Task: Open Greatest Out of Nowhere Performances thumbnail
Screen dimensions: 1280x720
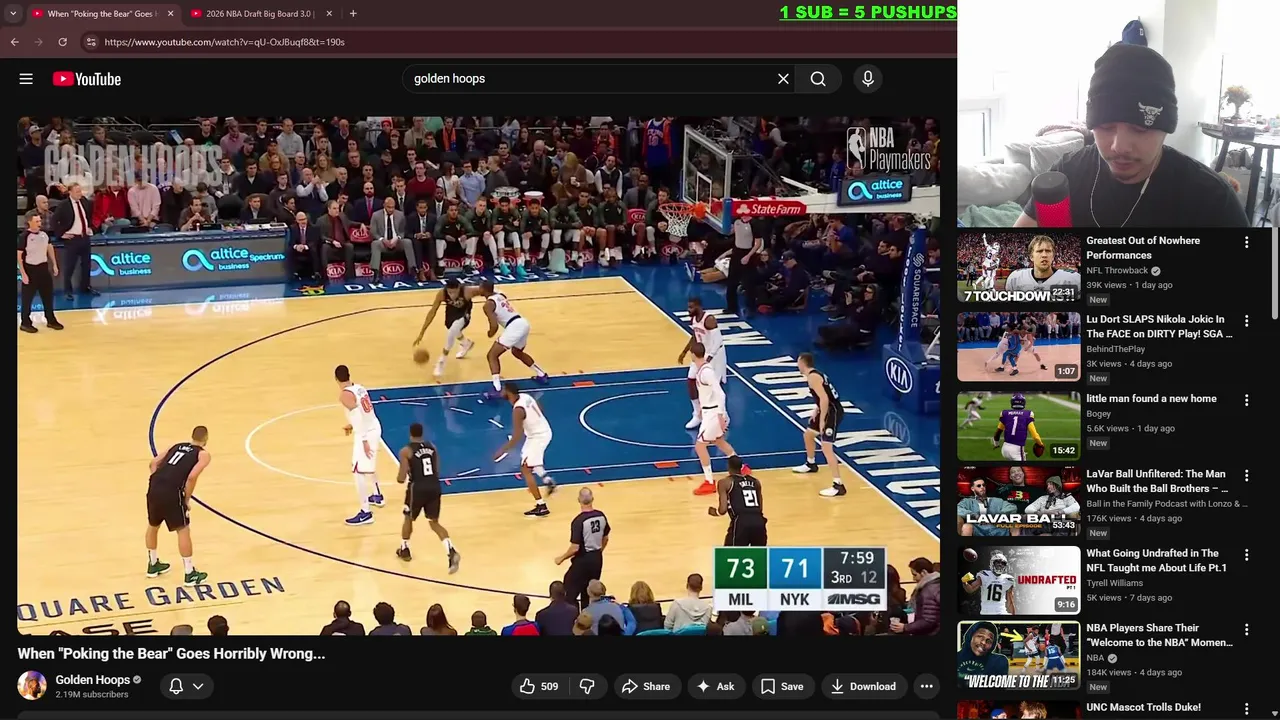Action: point(1018,268)
